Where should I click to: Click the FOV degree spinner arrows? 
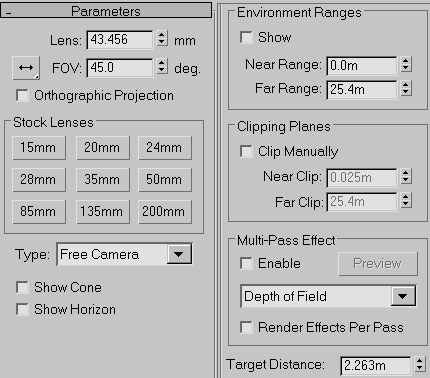[162, 66]
